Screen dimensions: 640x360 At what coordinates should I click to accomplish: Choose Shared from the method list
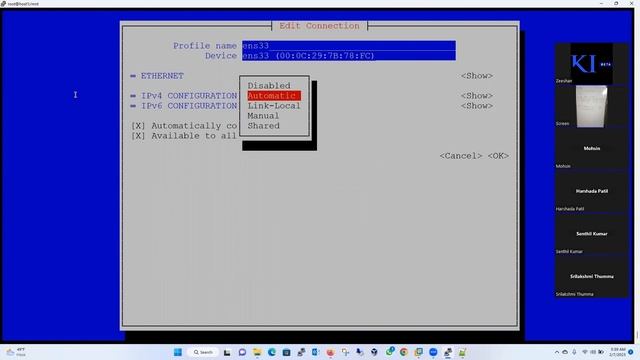[x=263, y=126]
